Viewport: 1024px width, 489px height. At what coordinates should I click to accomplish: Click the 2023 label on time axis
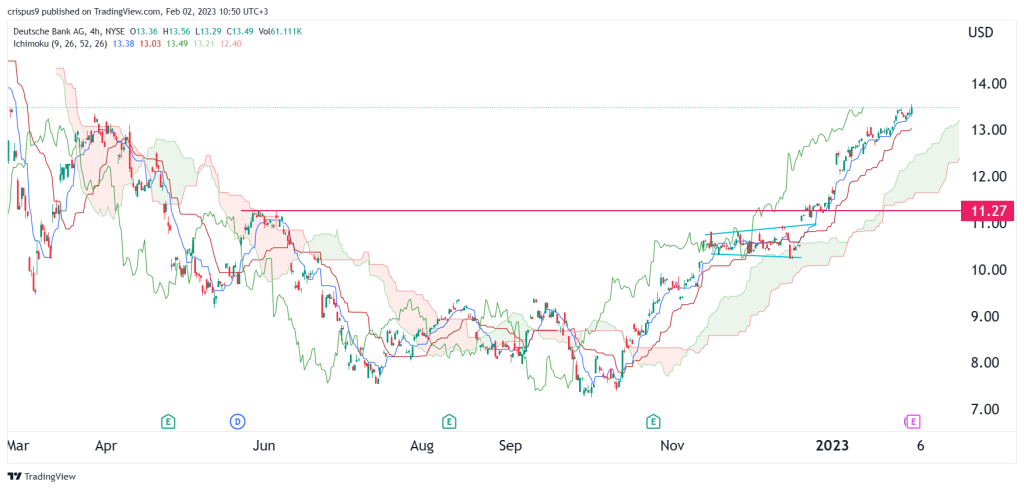coord(833,447)
